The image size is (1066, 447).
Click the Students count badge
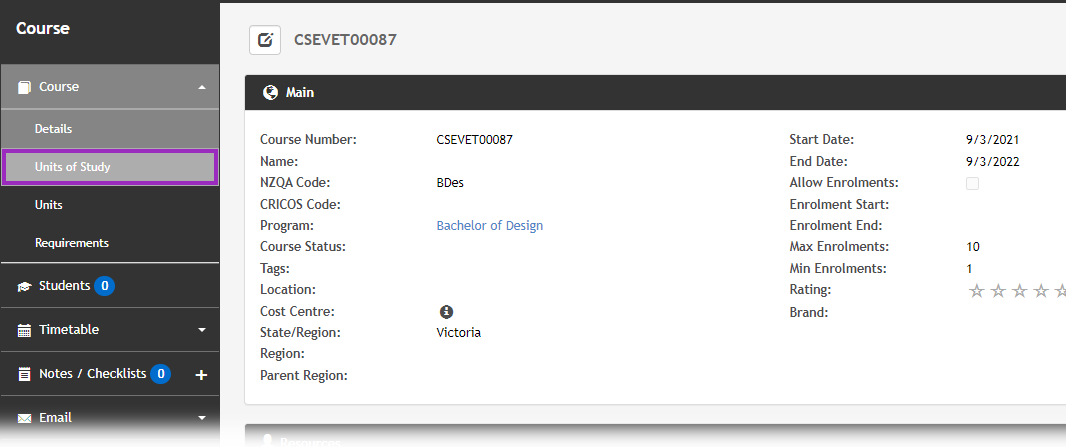104,286
